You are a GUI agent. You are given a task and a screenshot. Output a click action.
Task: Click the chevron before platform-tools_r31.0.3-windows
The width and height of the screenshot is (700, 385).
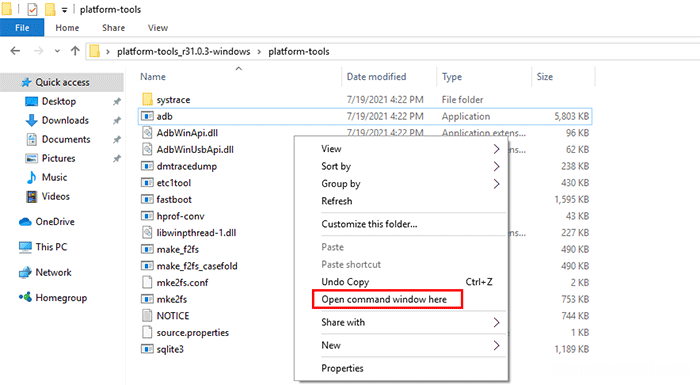coord(108,52)
